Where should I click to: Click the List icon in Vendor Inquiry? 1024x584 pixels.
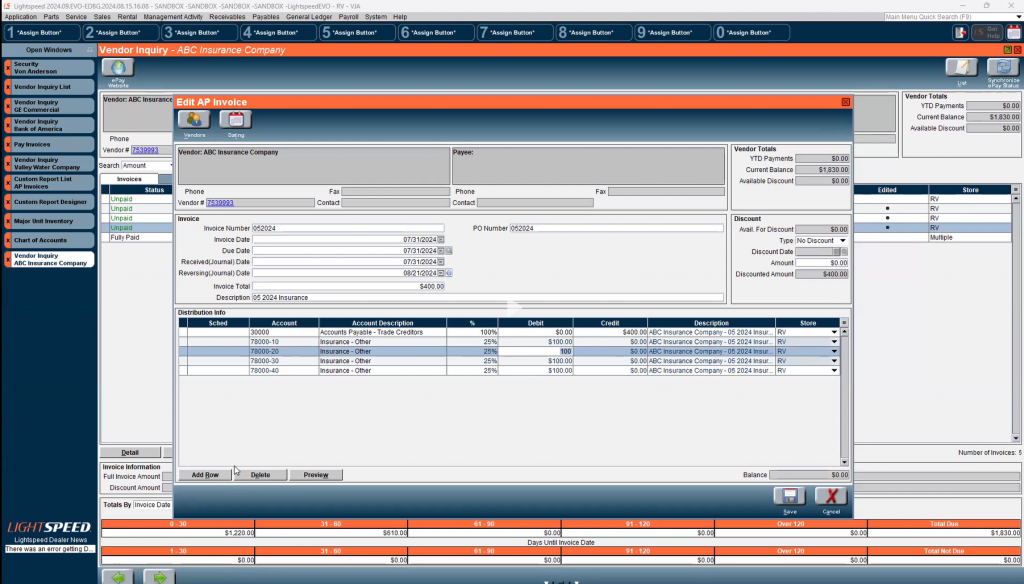(x=961, y=68)
